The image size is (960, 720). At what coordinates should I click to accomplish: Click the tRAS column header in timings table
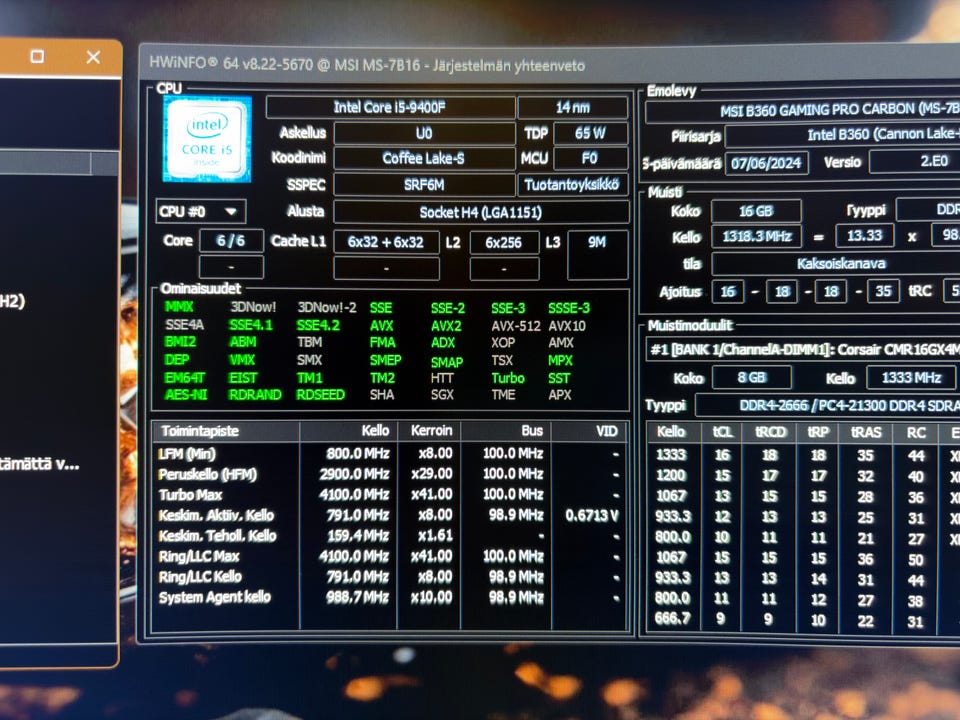click(866, 433)
